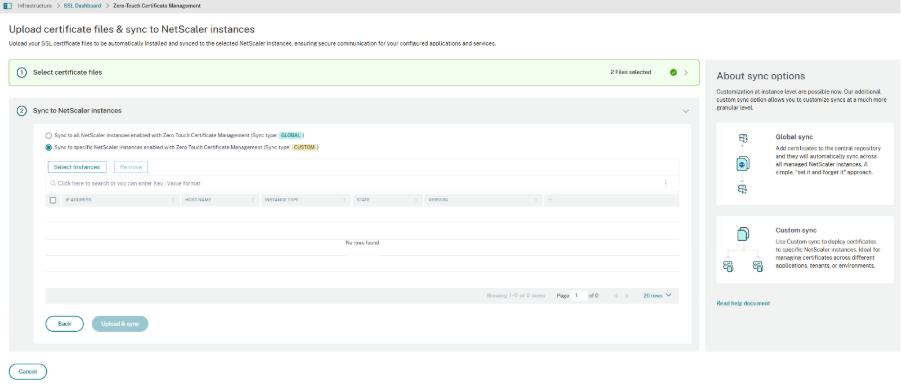The image size is (901, 388).
Task: Sort by STATE column
Action: click(x=388, y=200)
